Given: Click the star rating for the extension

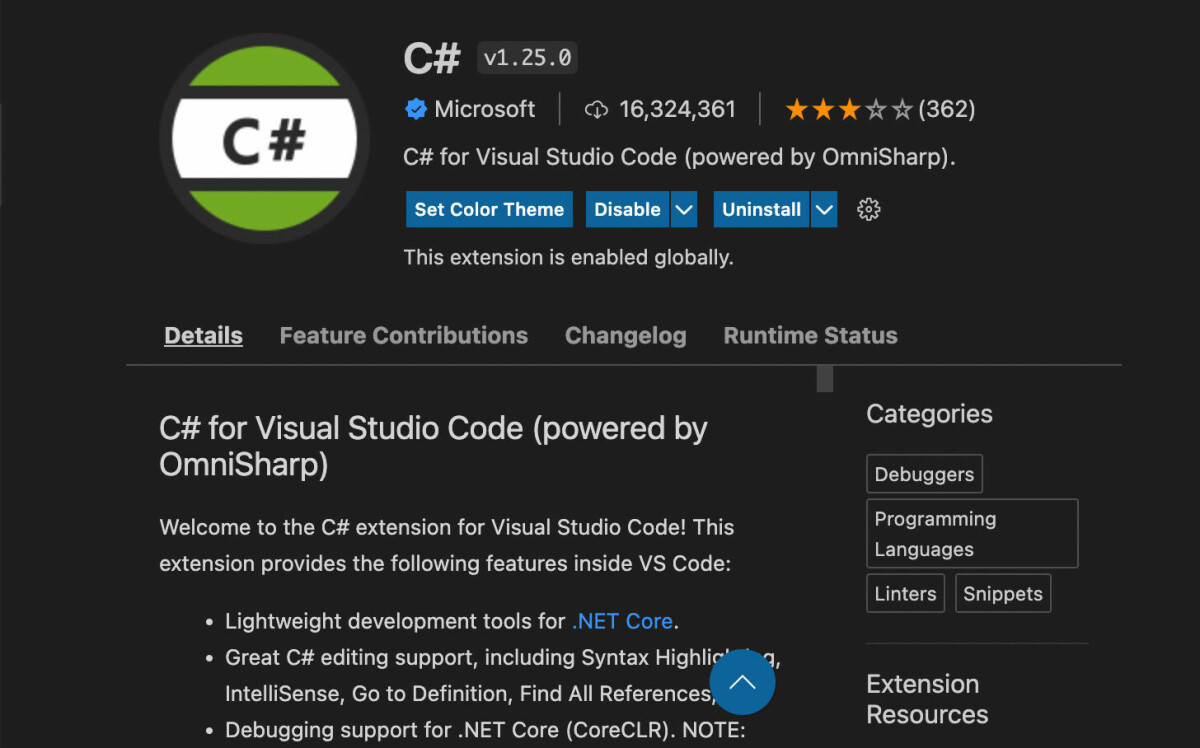Looking at the screenshot, I should pyautogui.click(x=848, y=109).
